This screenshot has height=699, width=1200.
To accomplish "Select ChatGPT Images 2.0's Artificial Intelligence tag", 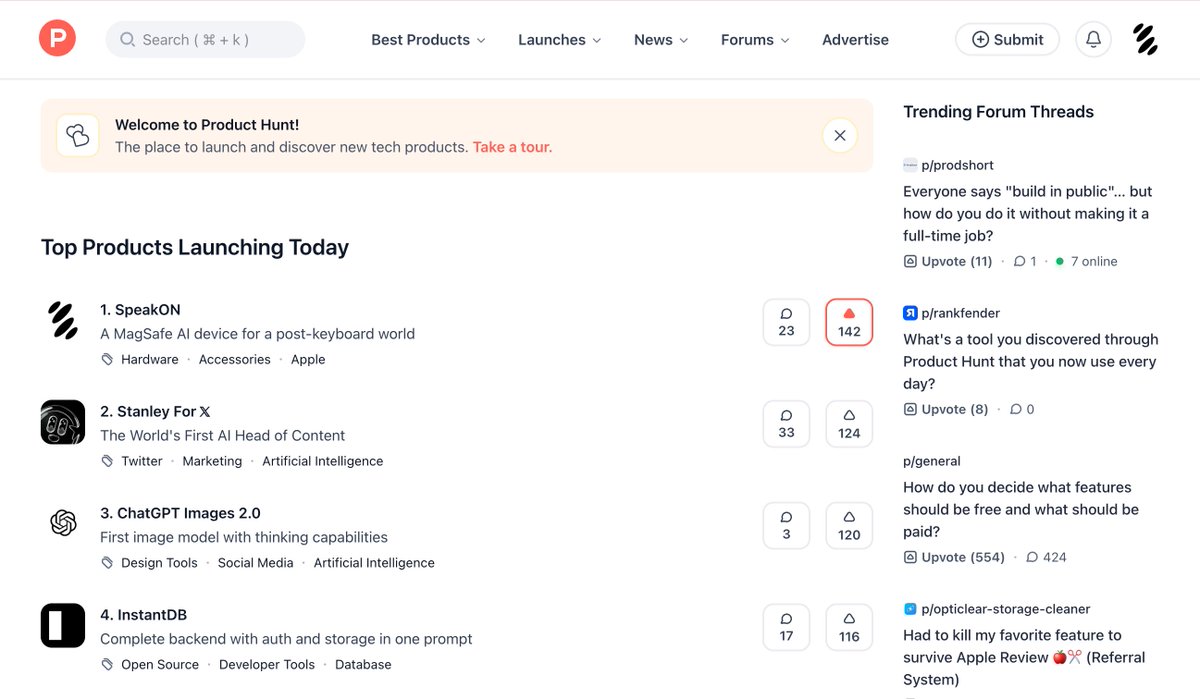I will pyautogui.click(x=374, y=563).
